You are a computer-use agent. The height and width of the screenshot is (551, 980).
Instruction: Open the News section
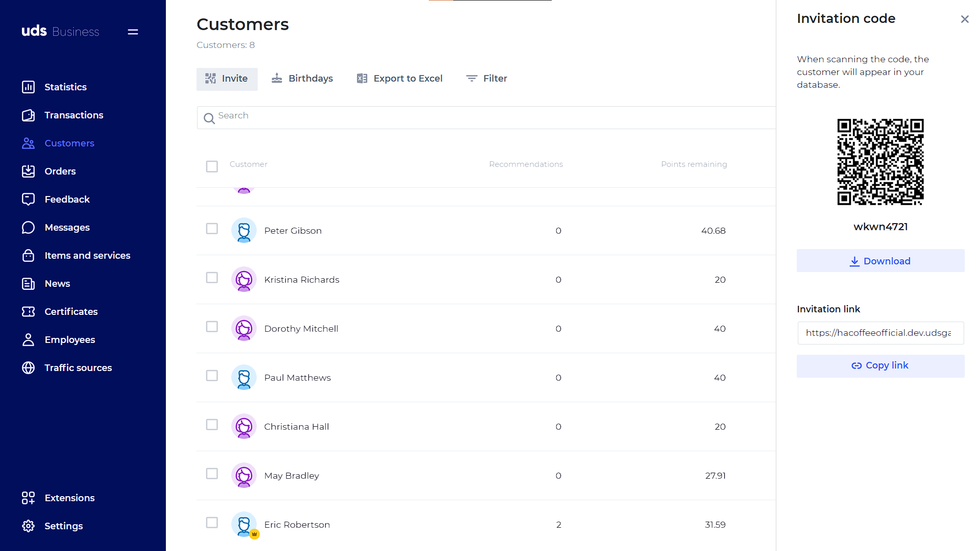[58, 284]
